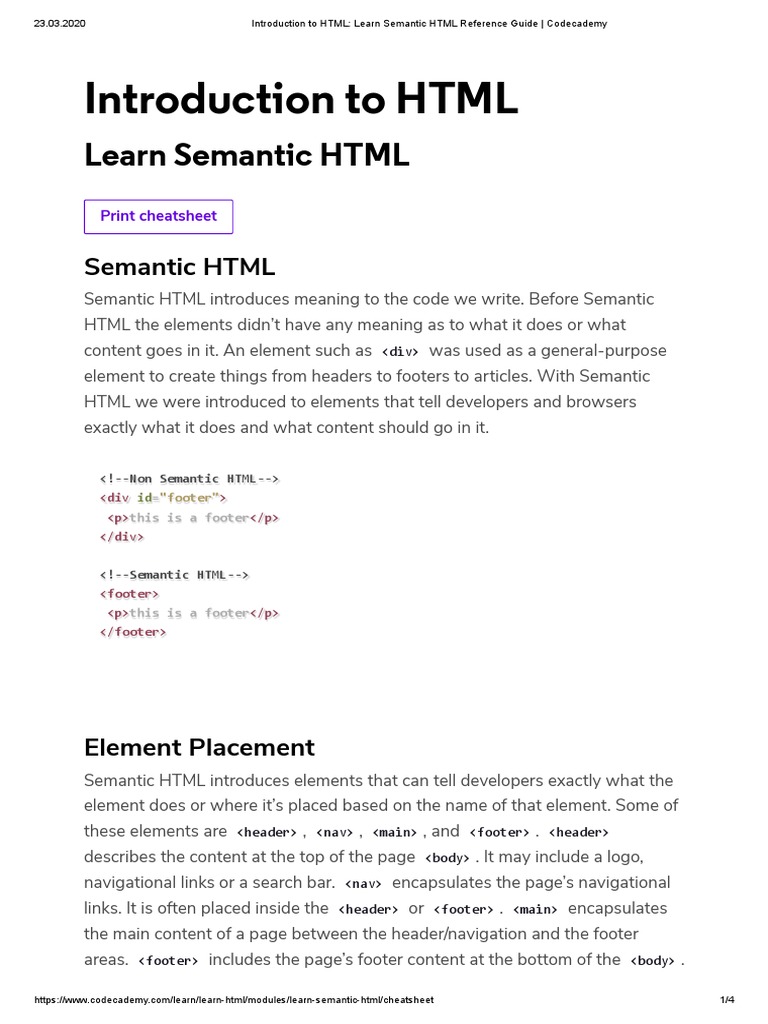Click the <p> line directly under the div id="footer" line
The width and height of the screenshot is (768, 1024).
pos(193,517)
